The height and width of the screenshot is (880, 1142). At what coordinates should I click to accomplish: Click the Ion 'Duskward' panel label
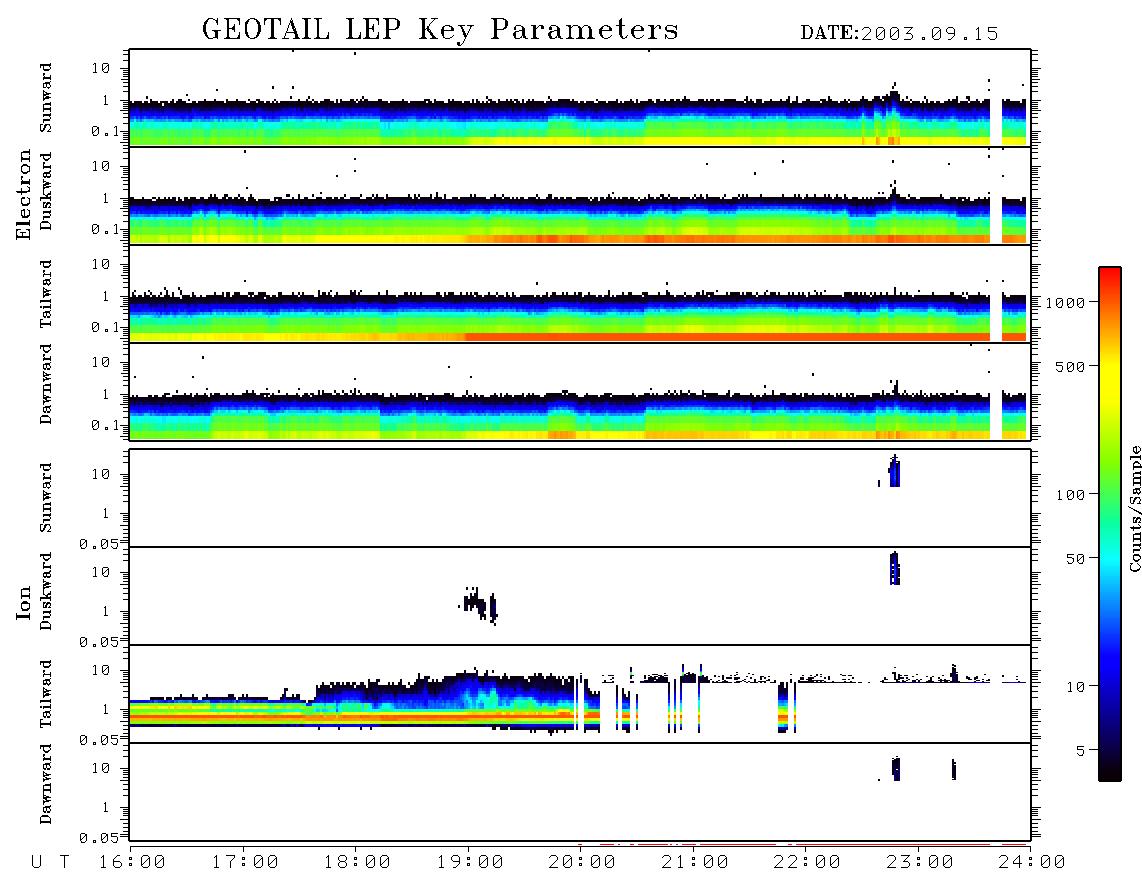[x=46, y=592]
